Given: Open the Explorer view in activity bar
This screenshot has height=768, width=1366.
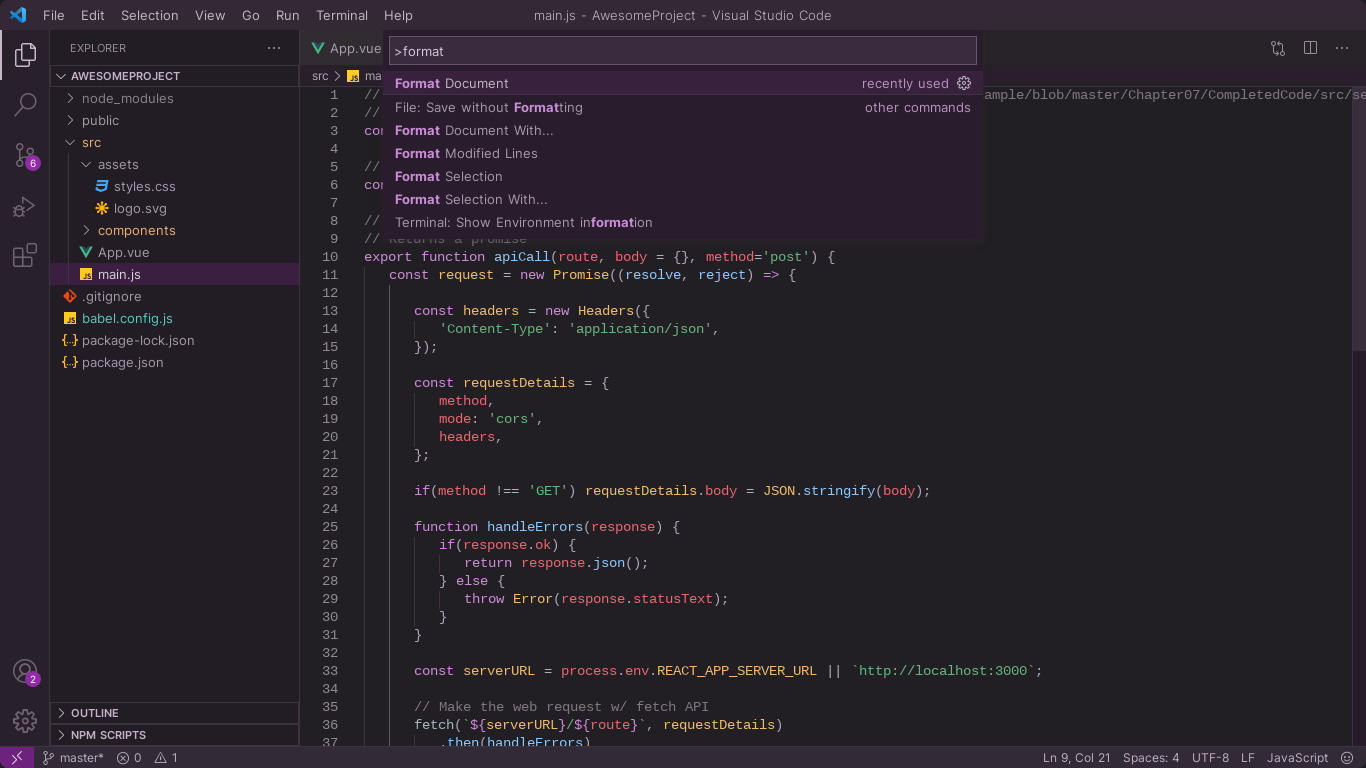Looking at the screenshot, I should (x=25, y=54).
